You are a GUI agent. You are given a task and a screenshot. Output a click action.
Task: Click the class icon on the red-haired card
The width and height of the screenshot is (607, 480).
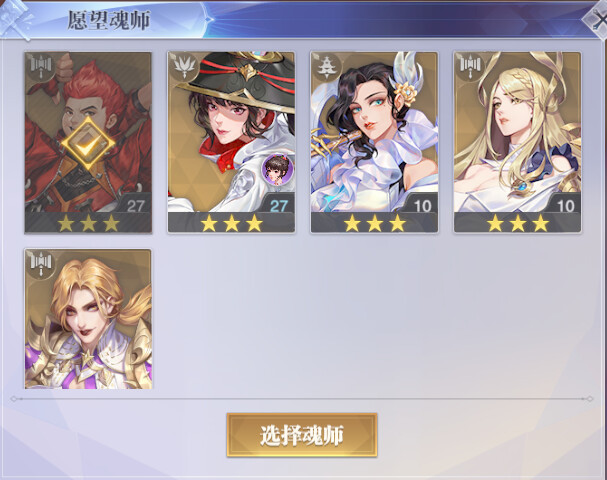[x=41, y=67]
